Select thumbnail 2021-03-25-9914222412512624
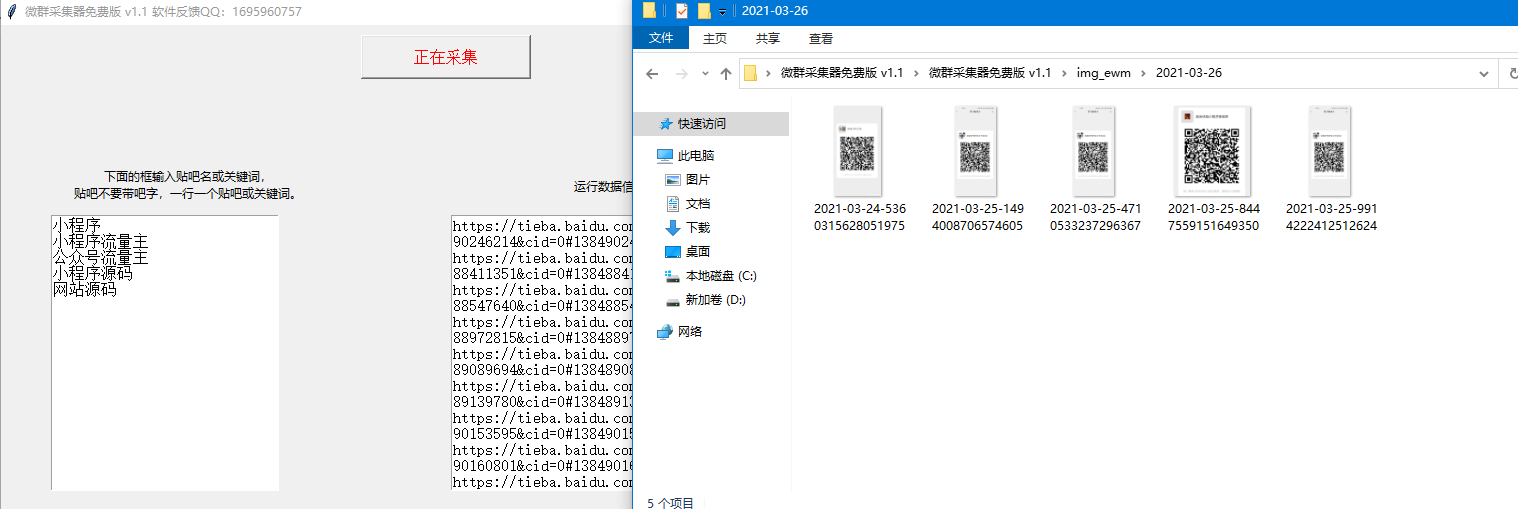1518x509 pixels. [1331, 151]
